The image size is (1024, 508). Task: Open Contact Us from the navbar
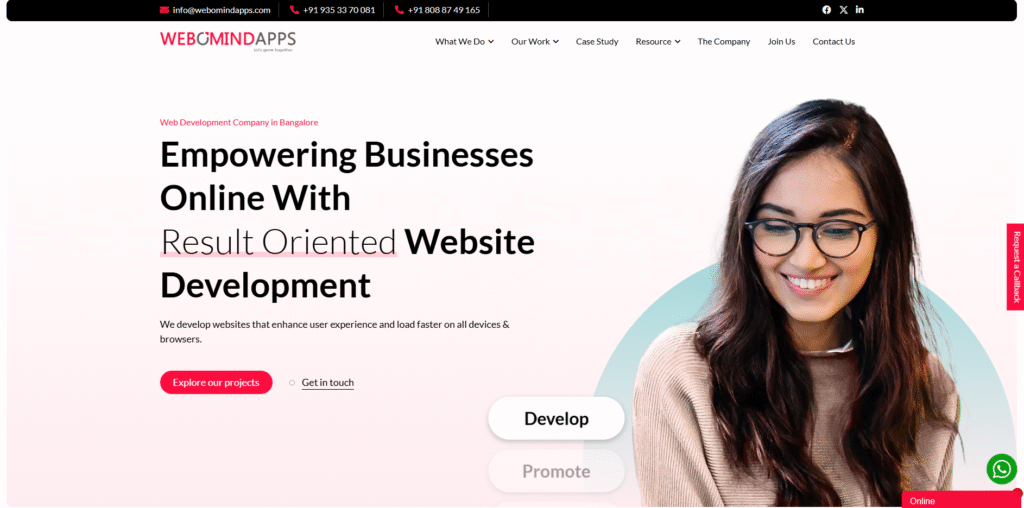pos(833,41)
